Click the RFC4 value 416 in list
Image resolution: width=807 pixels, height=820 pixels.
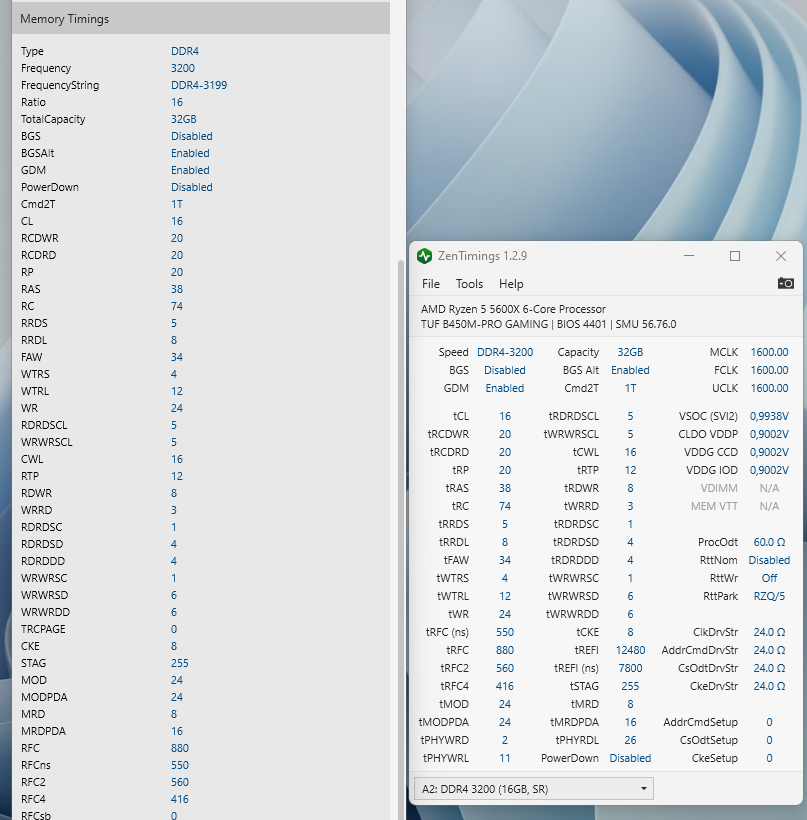[179, 799]
